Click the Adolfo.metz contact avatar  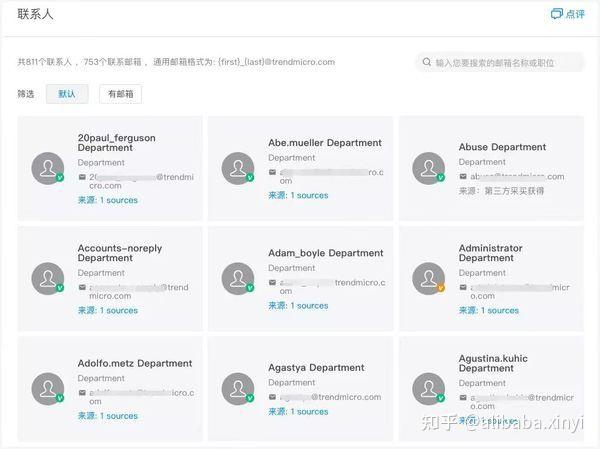[48, 388]
